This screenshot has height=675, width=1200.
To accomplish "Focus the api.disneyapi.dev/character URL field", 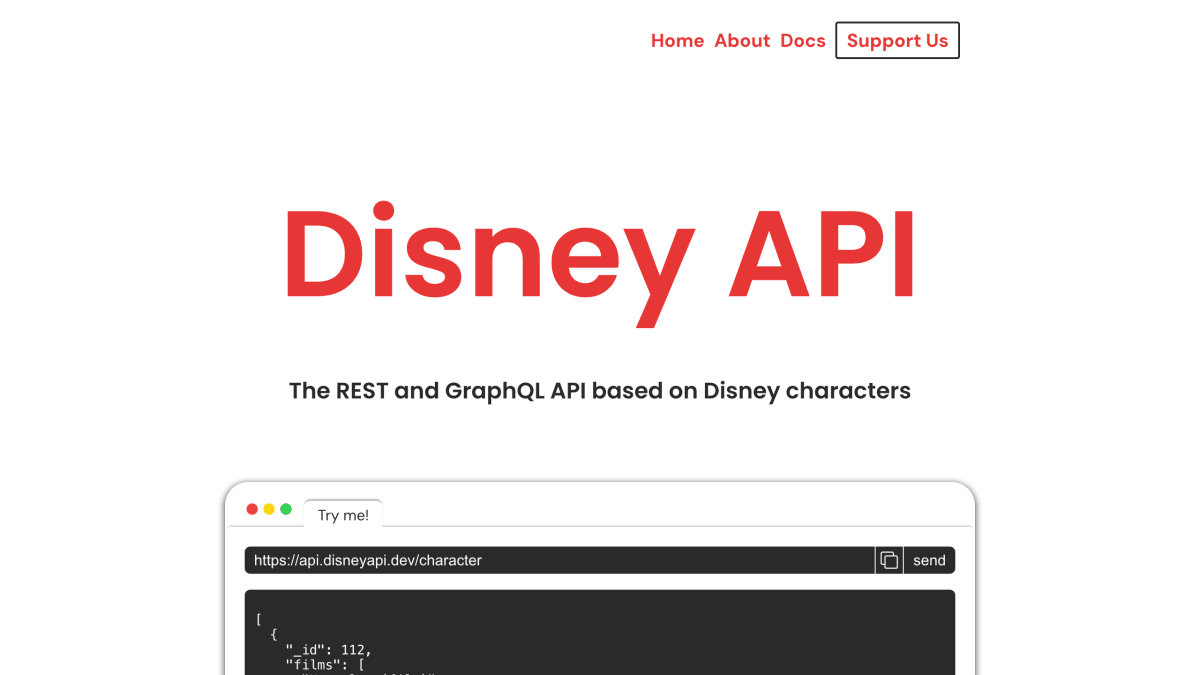I will 559,560.
